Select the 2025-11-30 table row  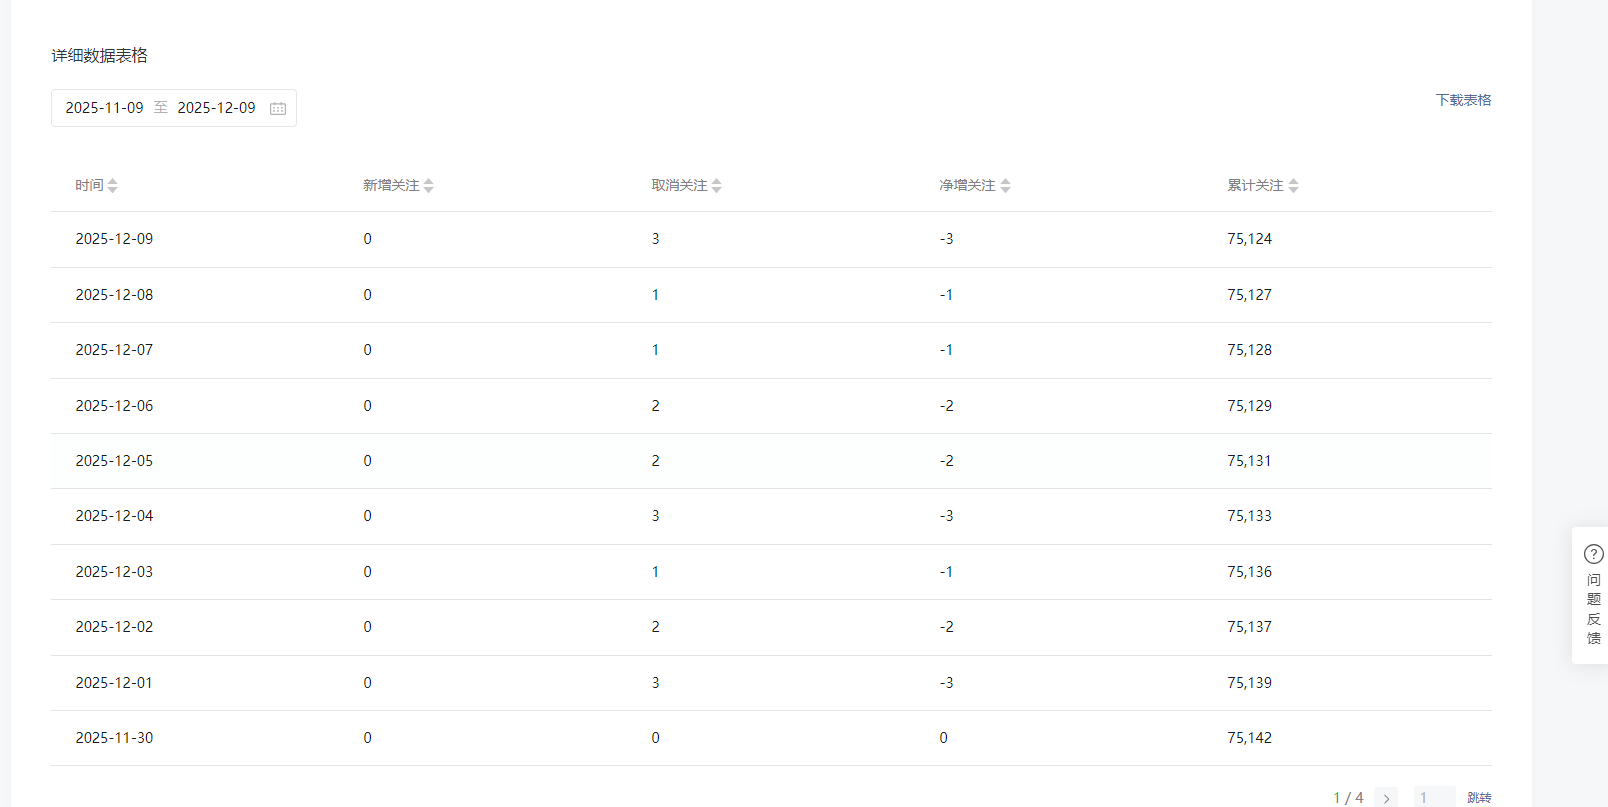(x=770, y=738)
